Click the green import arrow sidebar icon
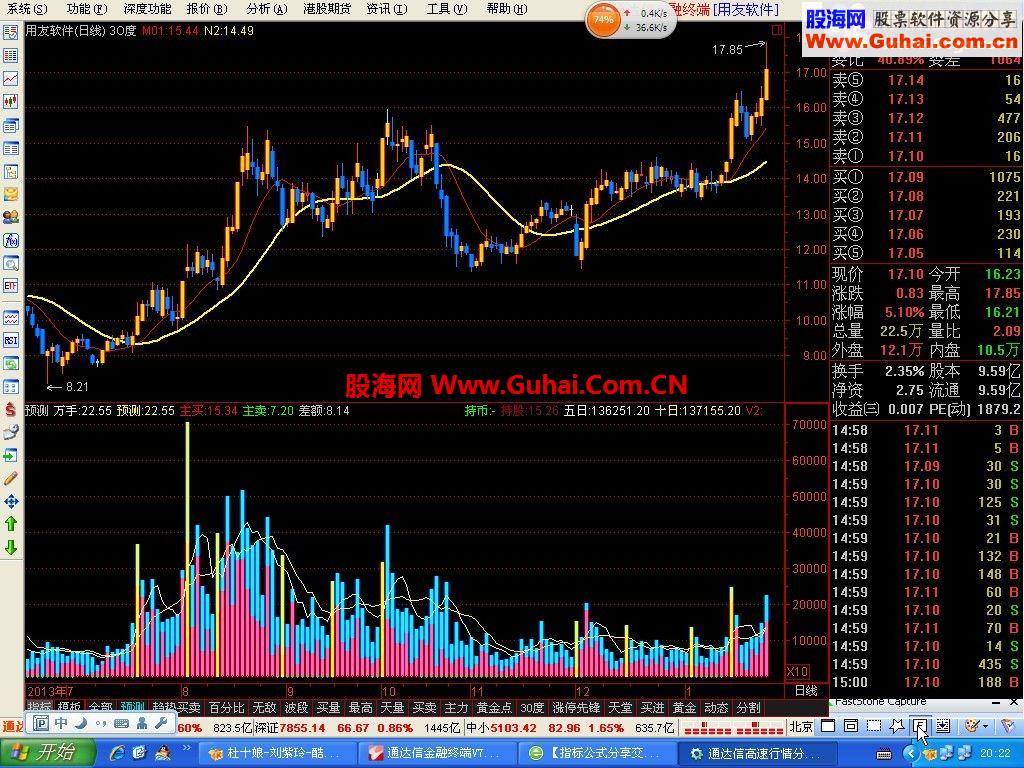 click(x=10, y=455)
